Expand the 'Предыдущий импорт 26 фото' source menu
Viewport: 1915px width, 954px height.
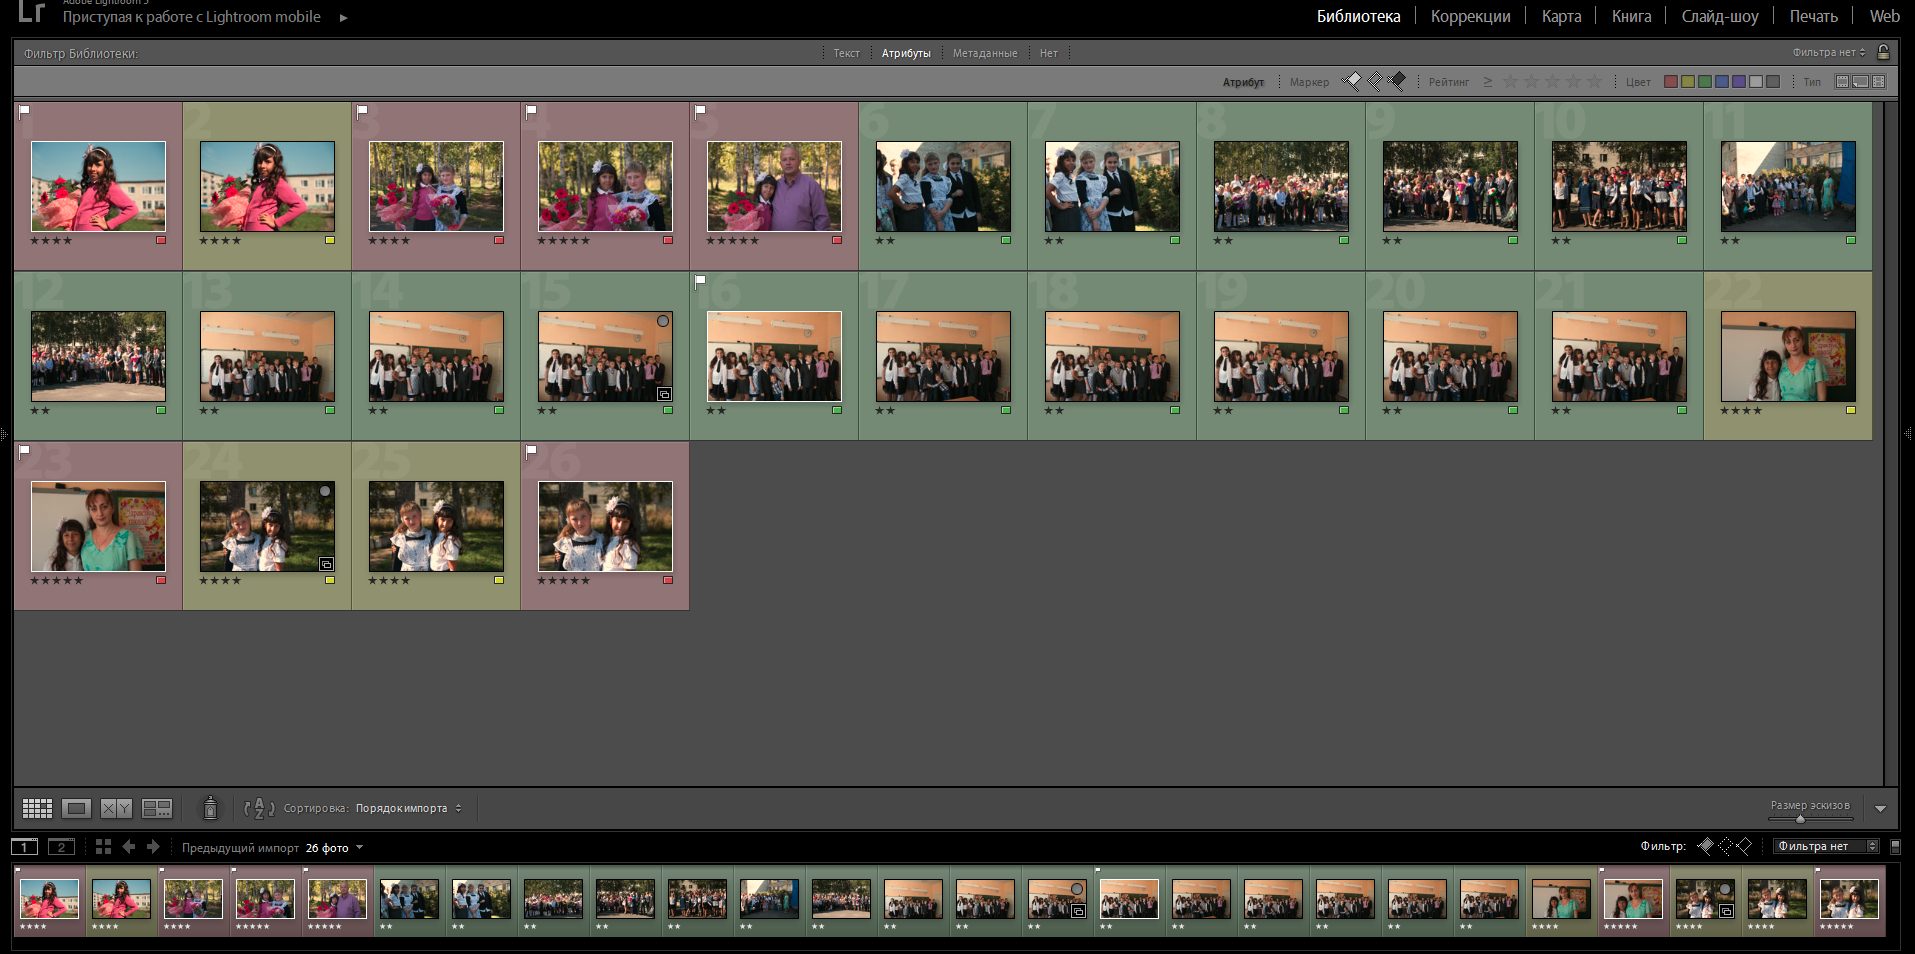pyautogui.click(x=272, y=848)
